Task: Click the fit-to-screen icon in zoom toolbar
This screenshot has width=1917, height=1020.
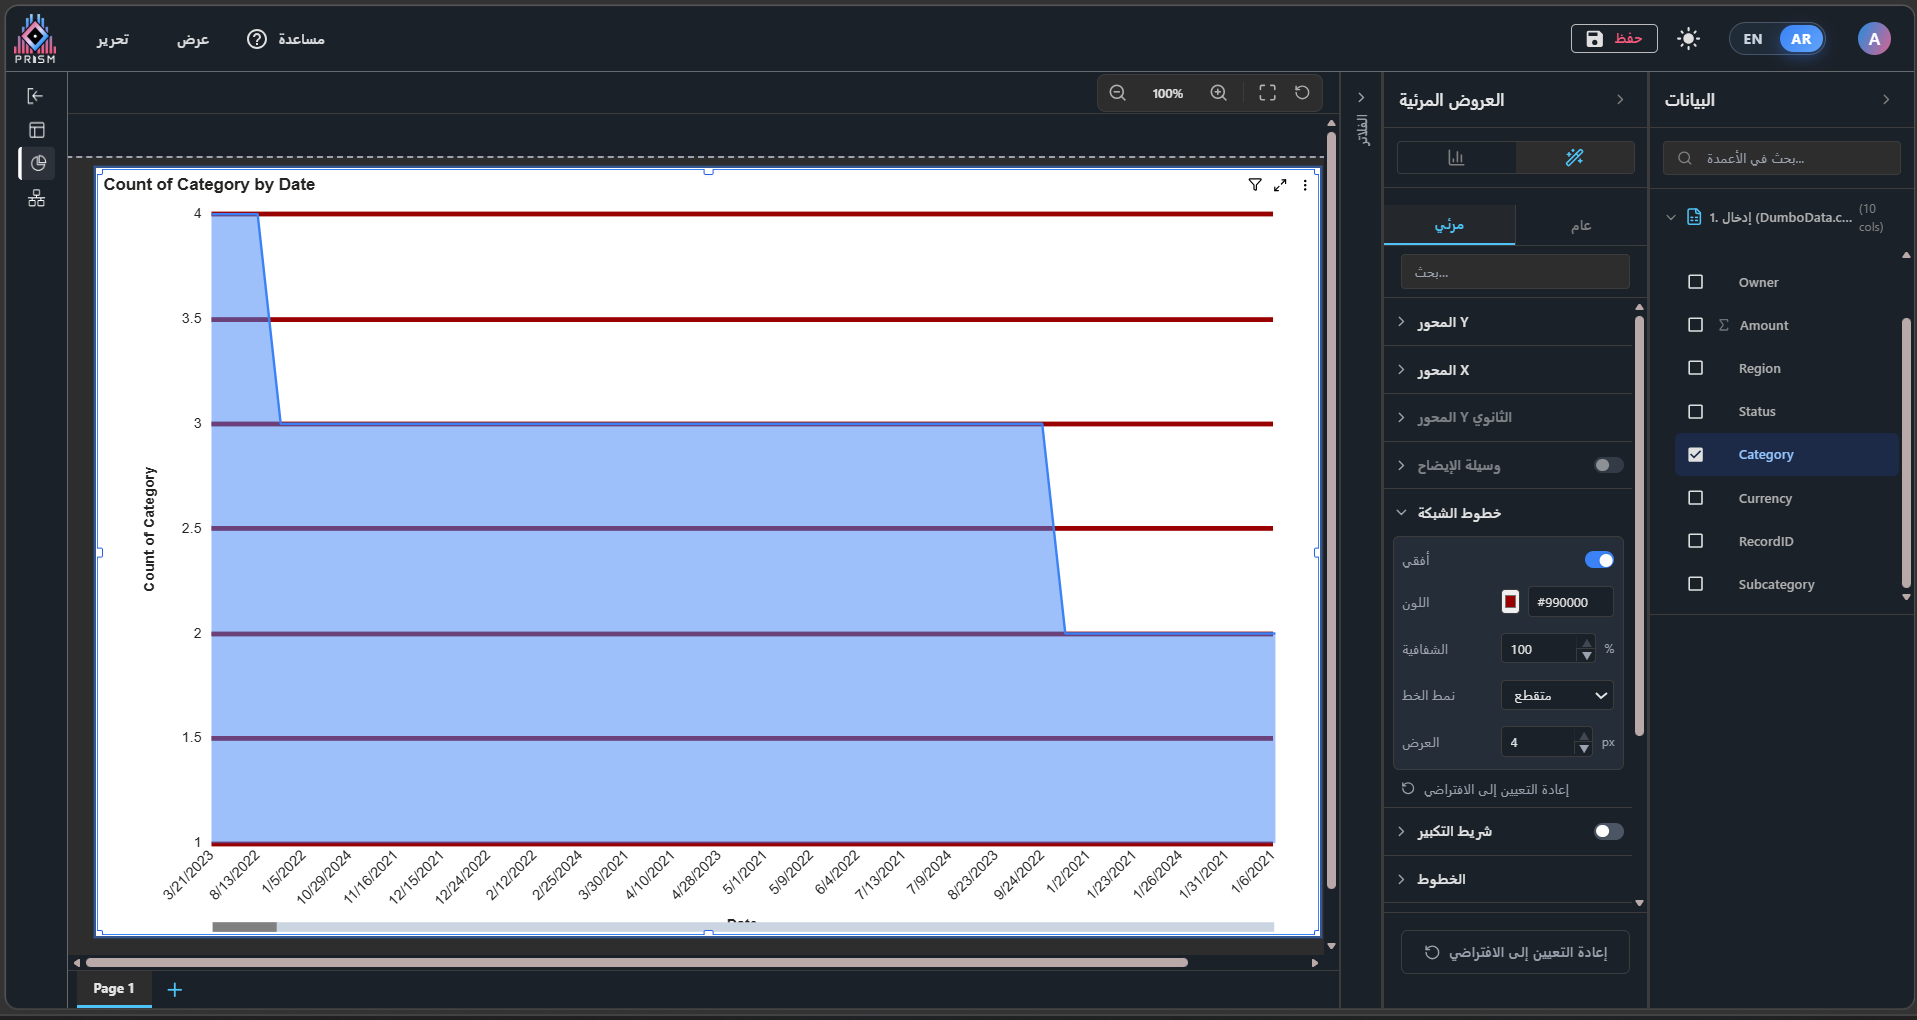Action: click(x=1267, y=93)
